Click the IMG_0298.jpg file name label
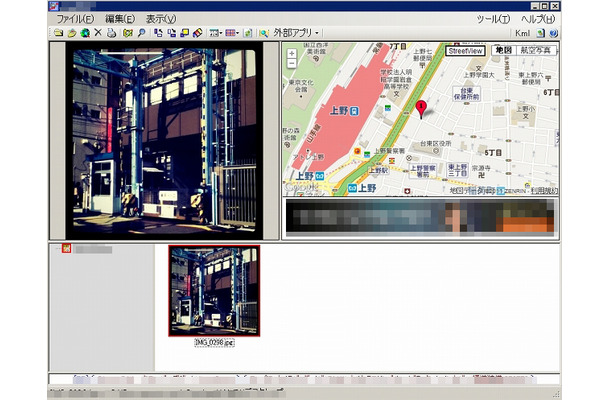The width and height of the screenshot is (610, 400). 214,343
